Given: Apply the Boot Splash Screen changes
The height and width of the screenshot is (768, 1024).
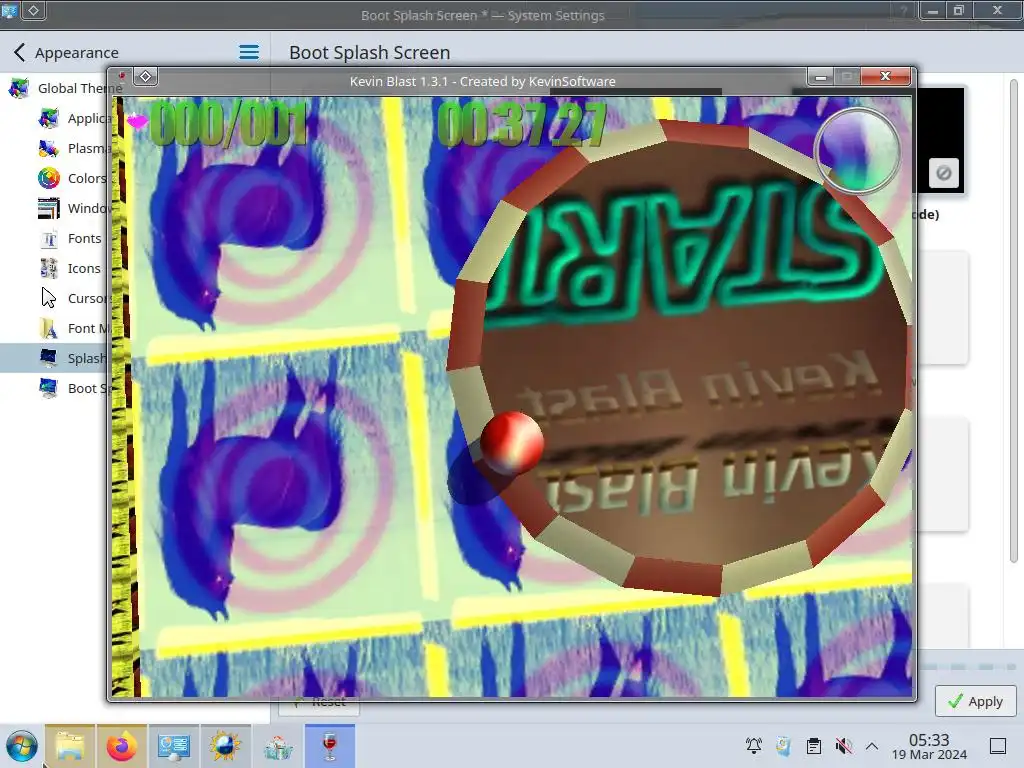Looking at the screenshot, I should [976, 701].
